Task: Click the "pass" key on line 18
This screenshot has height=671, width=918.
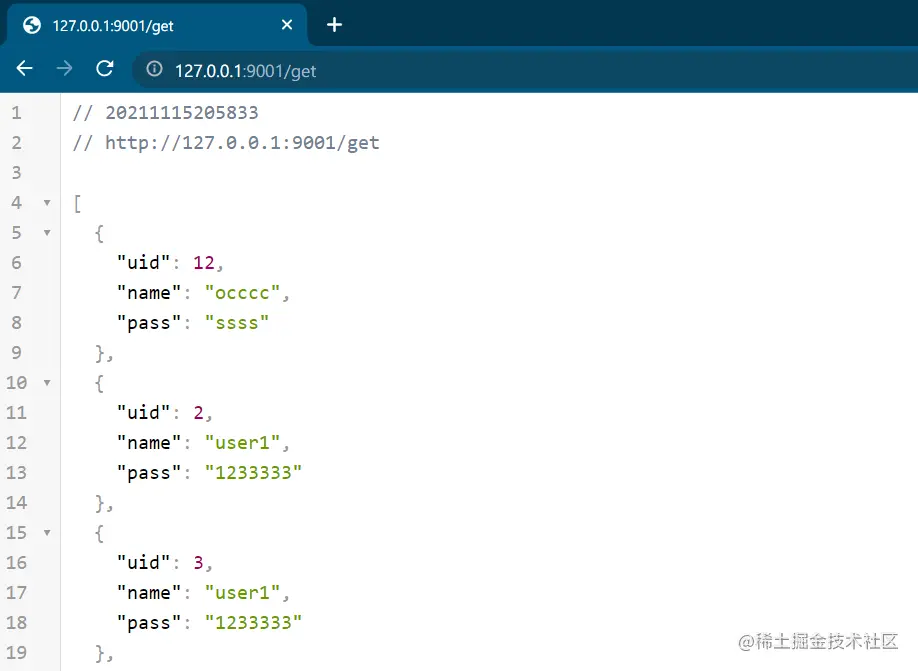Action: point(149,622)
